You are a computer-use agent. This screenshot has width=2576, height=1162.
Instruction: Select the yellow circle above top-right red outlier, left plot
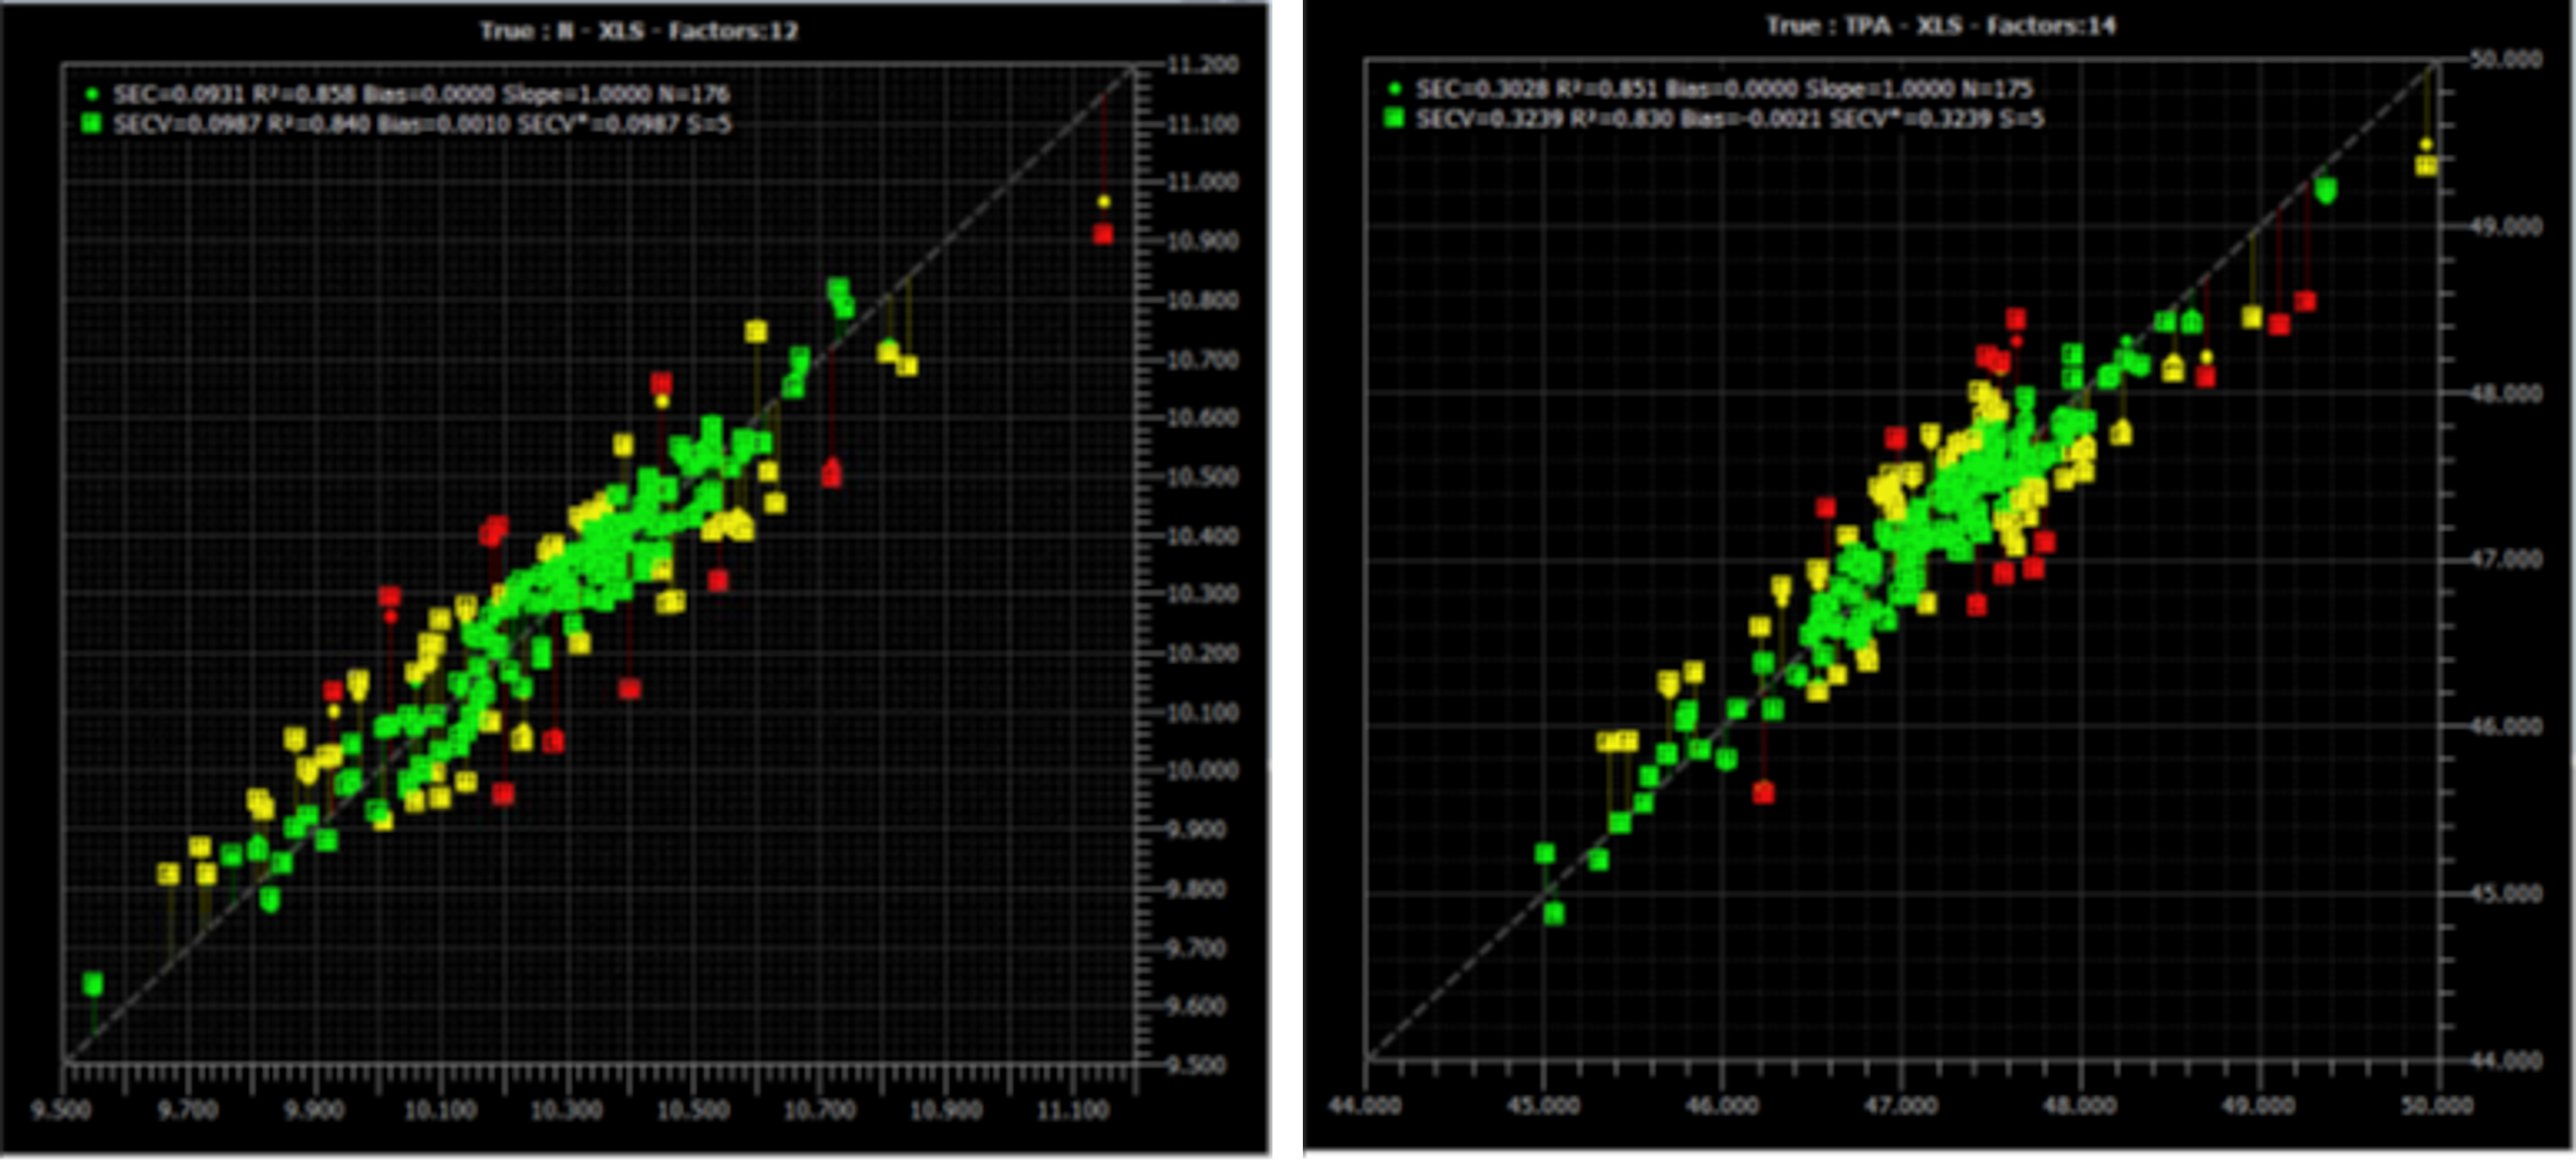1104,202
